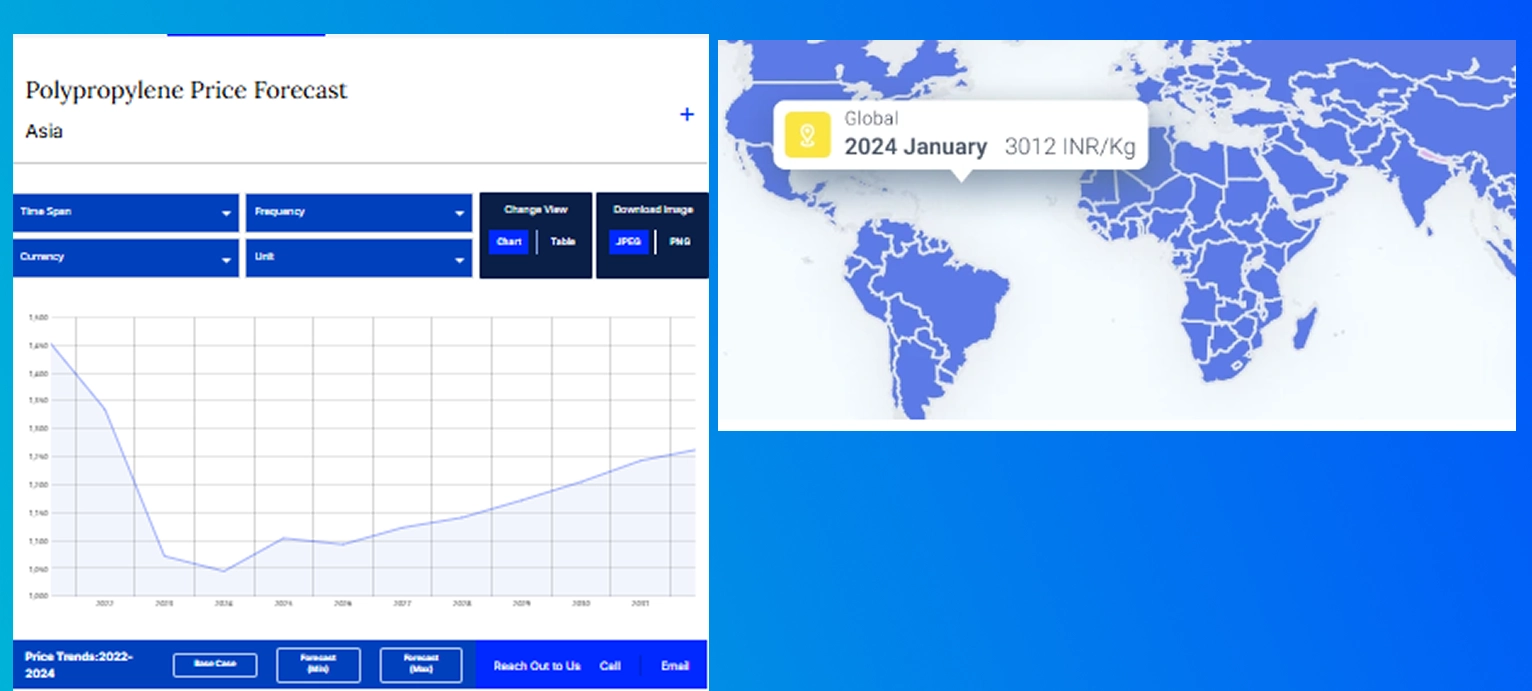Open the Currency dropdown
Viewport: 1532px width, 691px height.
click(x=126, y=257)
